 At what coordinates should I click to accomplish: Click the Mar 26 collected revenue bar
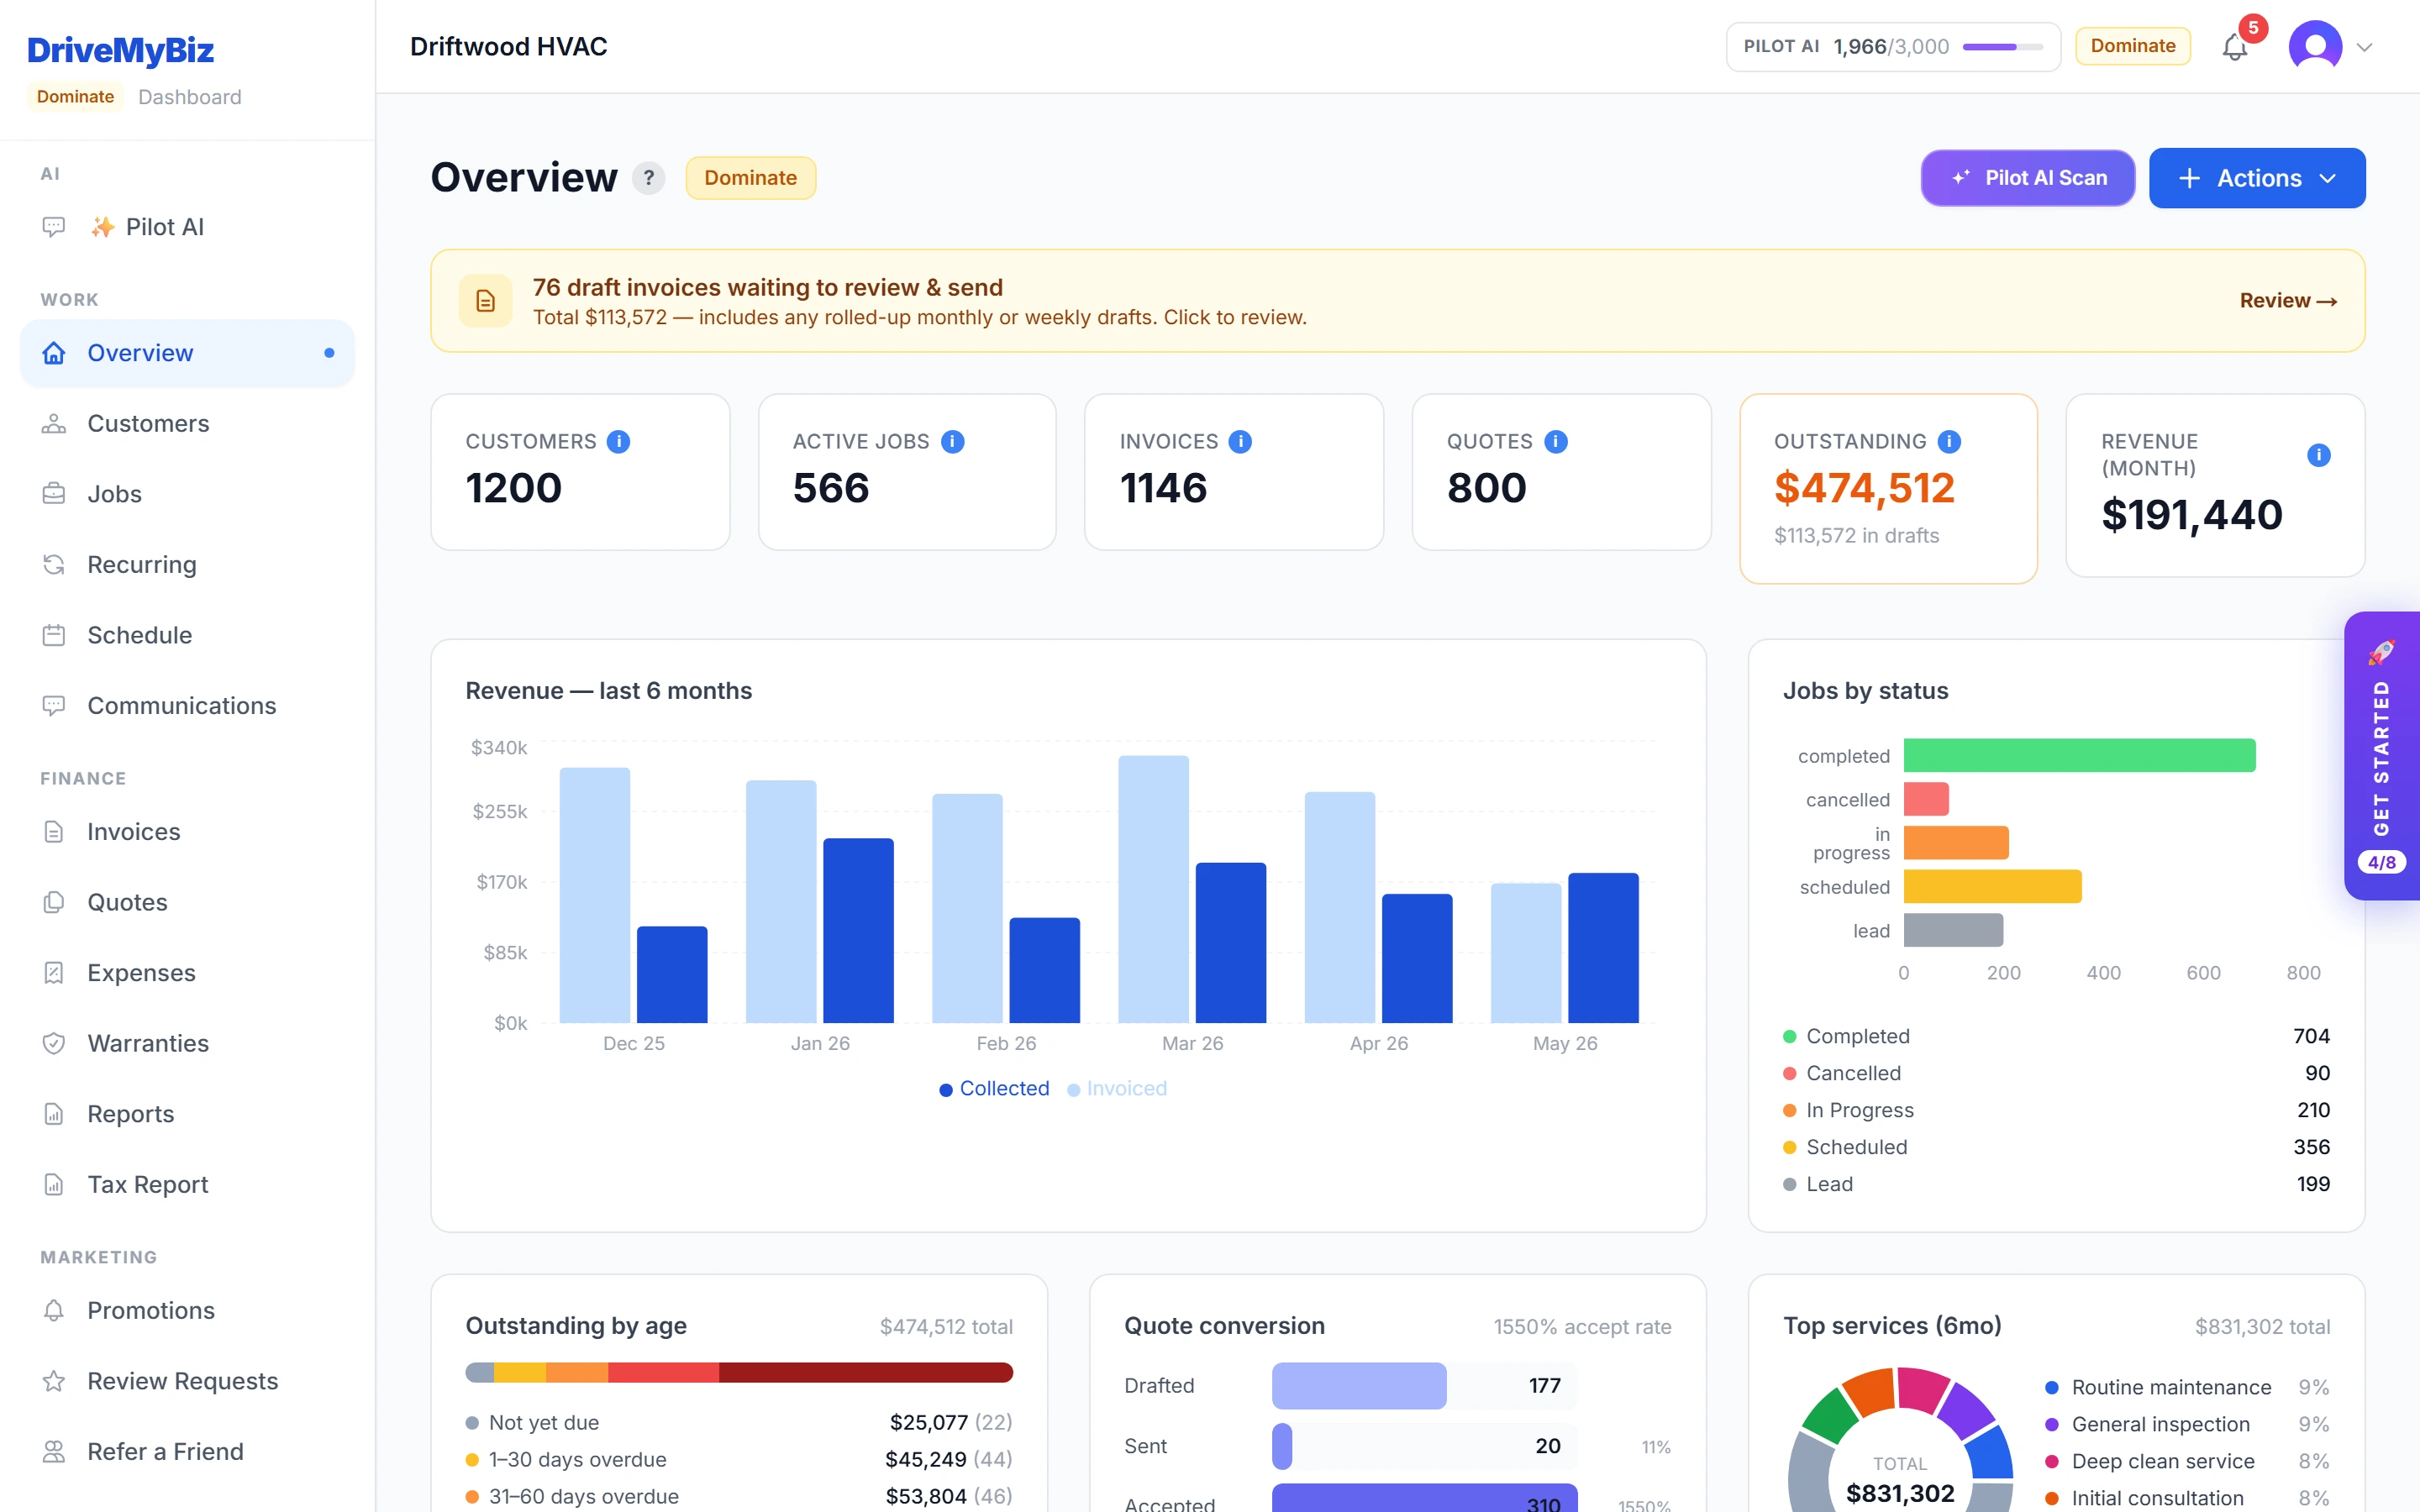[x=1230, y=942]
